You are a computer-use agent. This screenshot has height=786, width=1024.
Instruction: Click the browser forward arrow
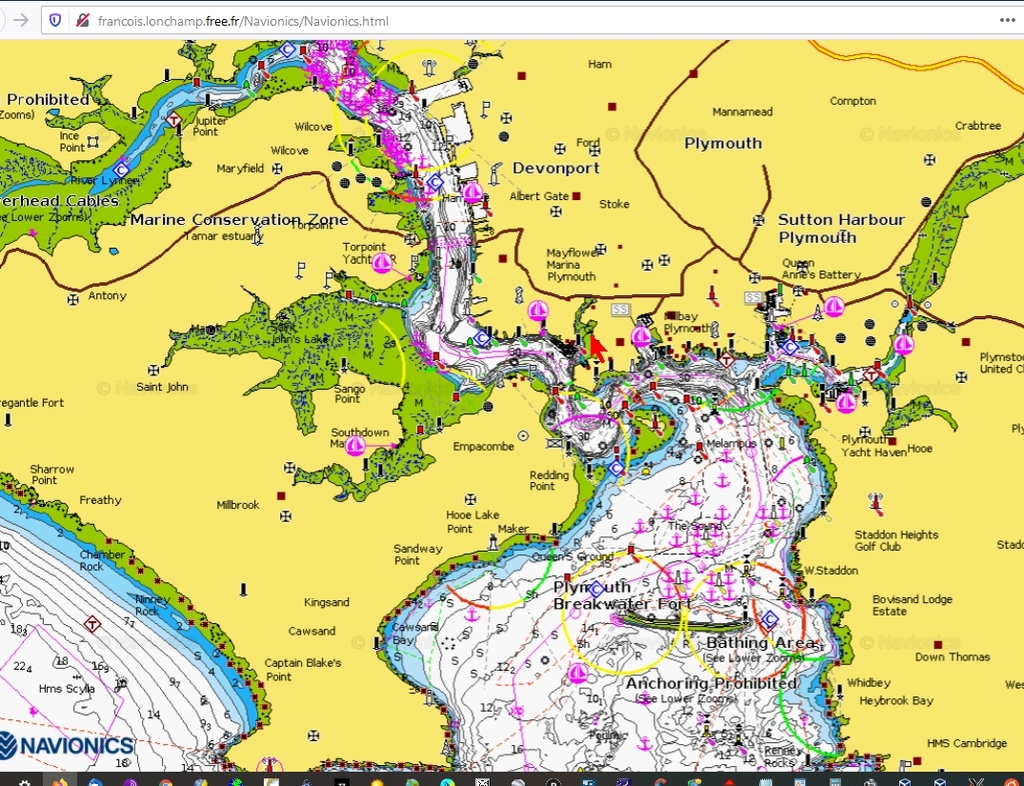click(x=21, y=20)
